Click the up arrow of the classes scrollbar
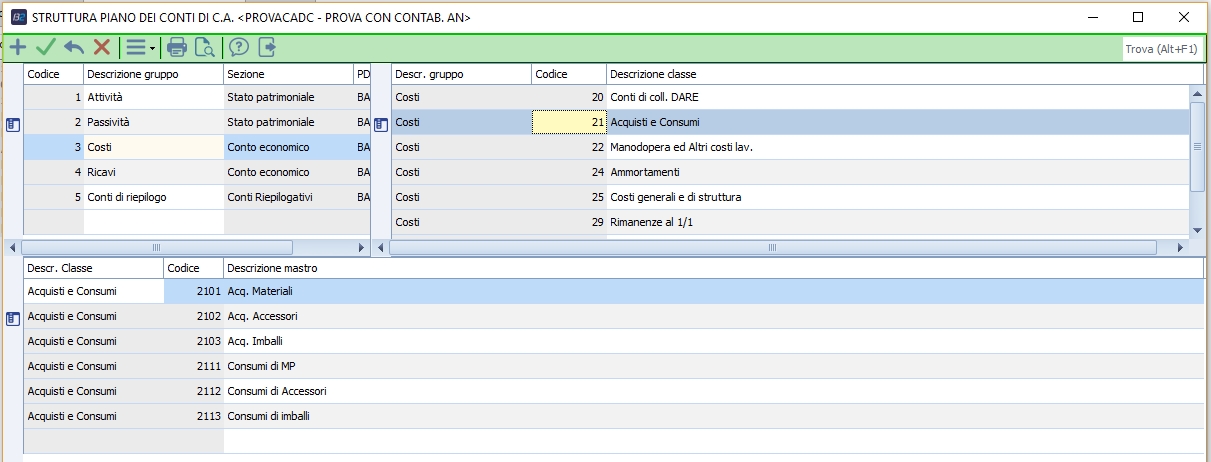This screenshot has height=462, width=1211. (1197, 94)
